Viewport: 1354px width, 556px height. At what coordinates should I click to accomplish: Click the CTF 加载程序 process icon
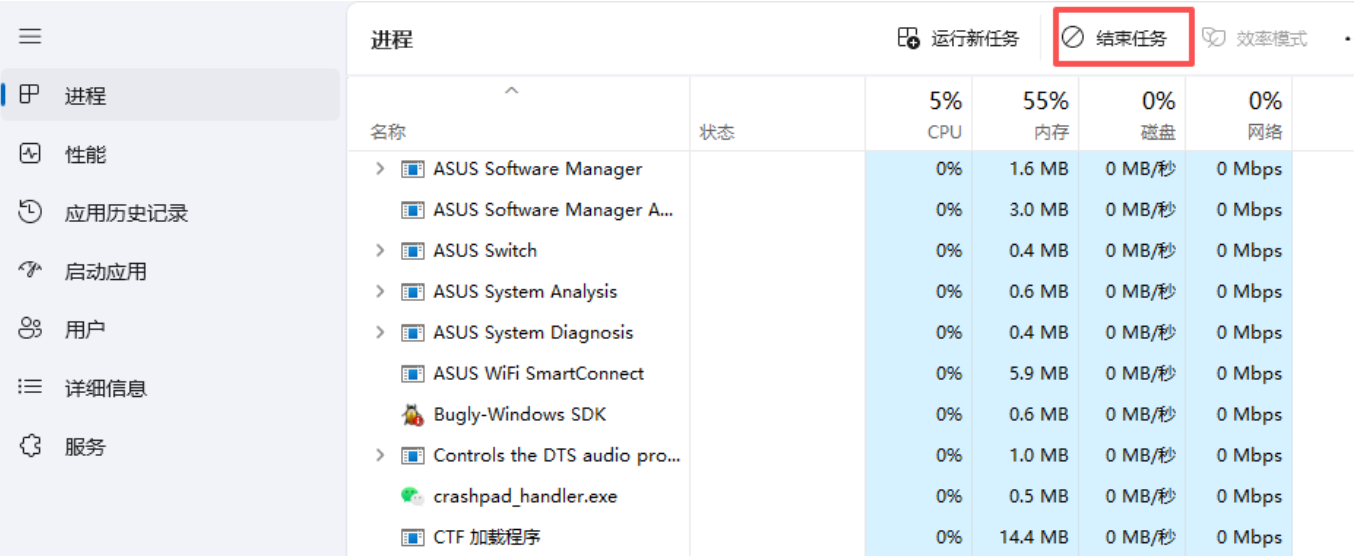pos(412,537)
